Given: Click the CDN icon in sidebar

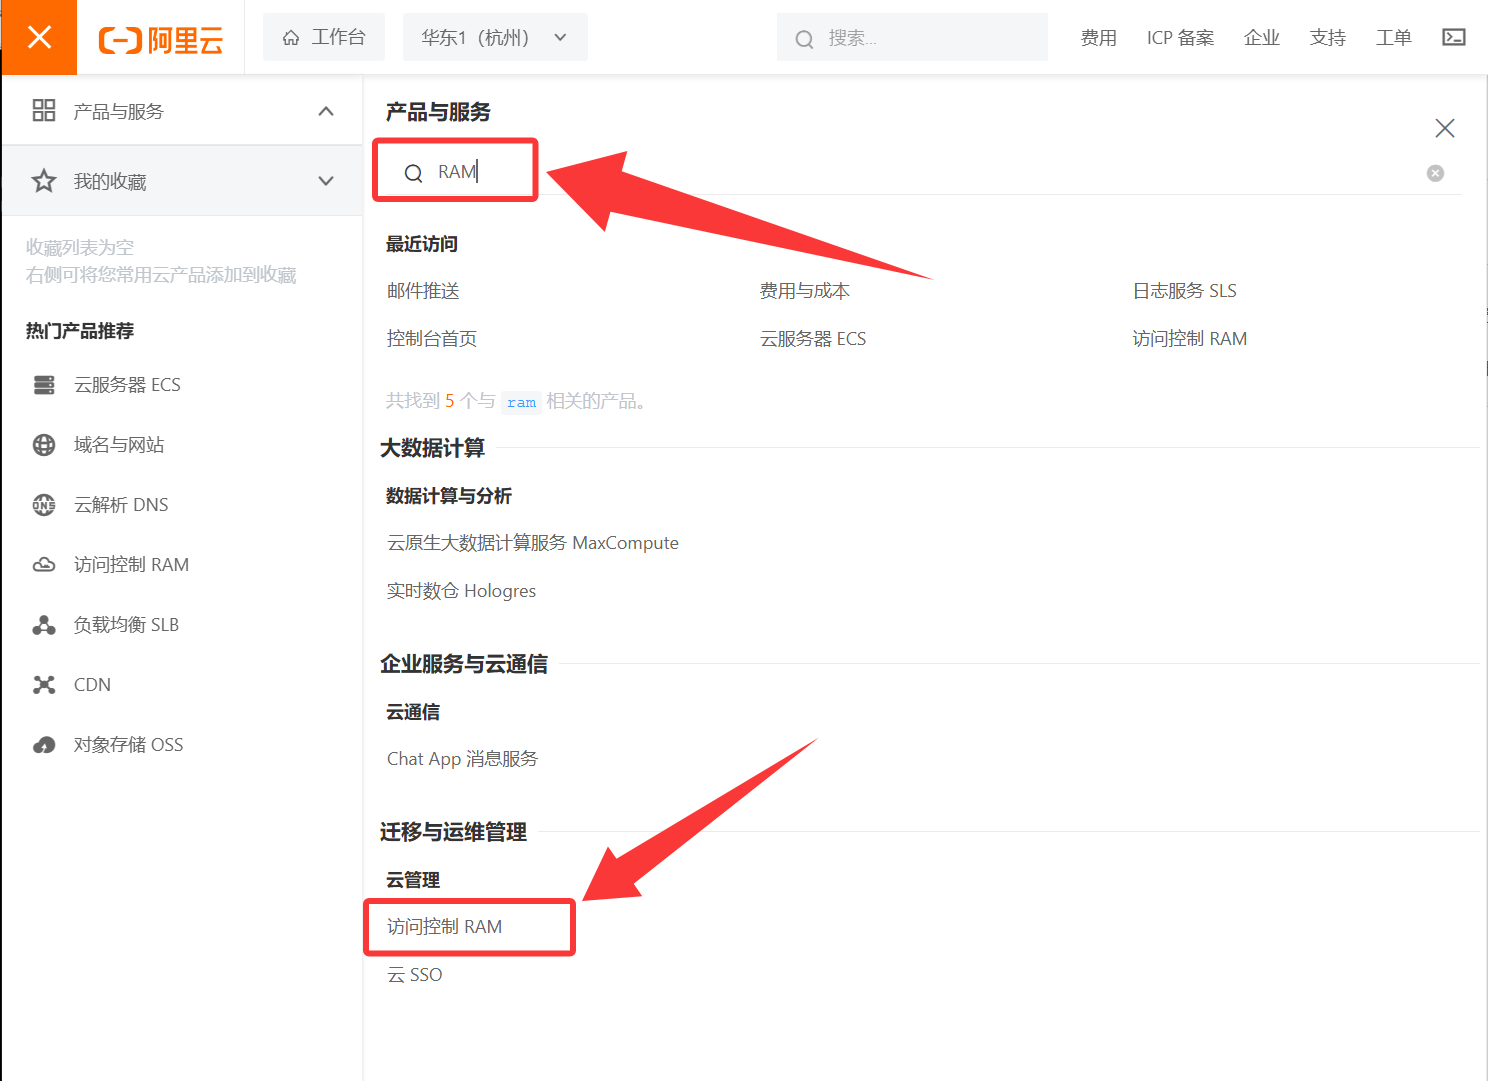Looking at the screenshot, I should coord(44,685).
